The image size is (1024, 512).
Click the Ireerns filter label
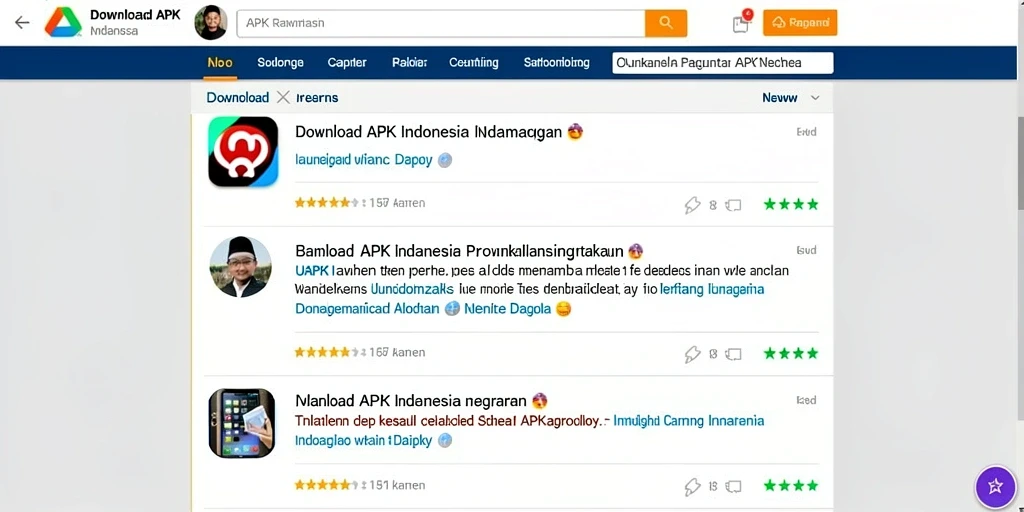pyautogui.click(x=317, y=98)
